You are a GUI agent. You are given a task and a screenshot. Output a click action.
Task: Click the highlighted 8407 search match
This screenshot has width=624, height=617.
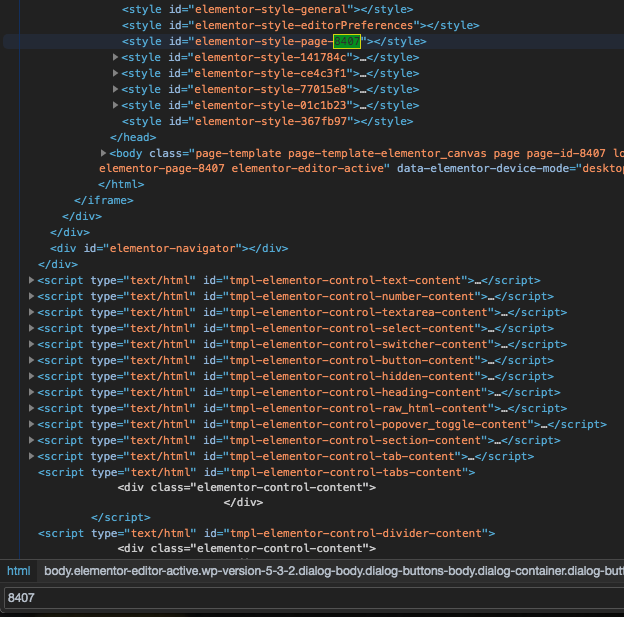point(347,41)
